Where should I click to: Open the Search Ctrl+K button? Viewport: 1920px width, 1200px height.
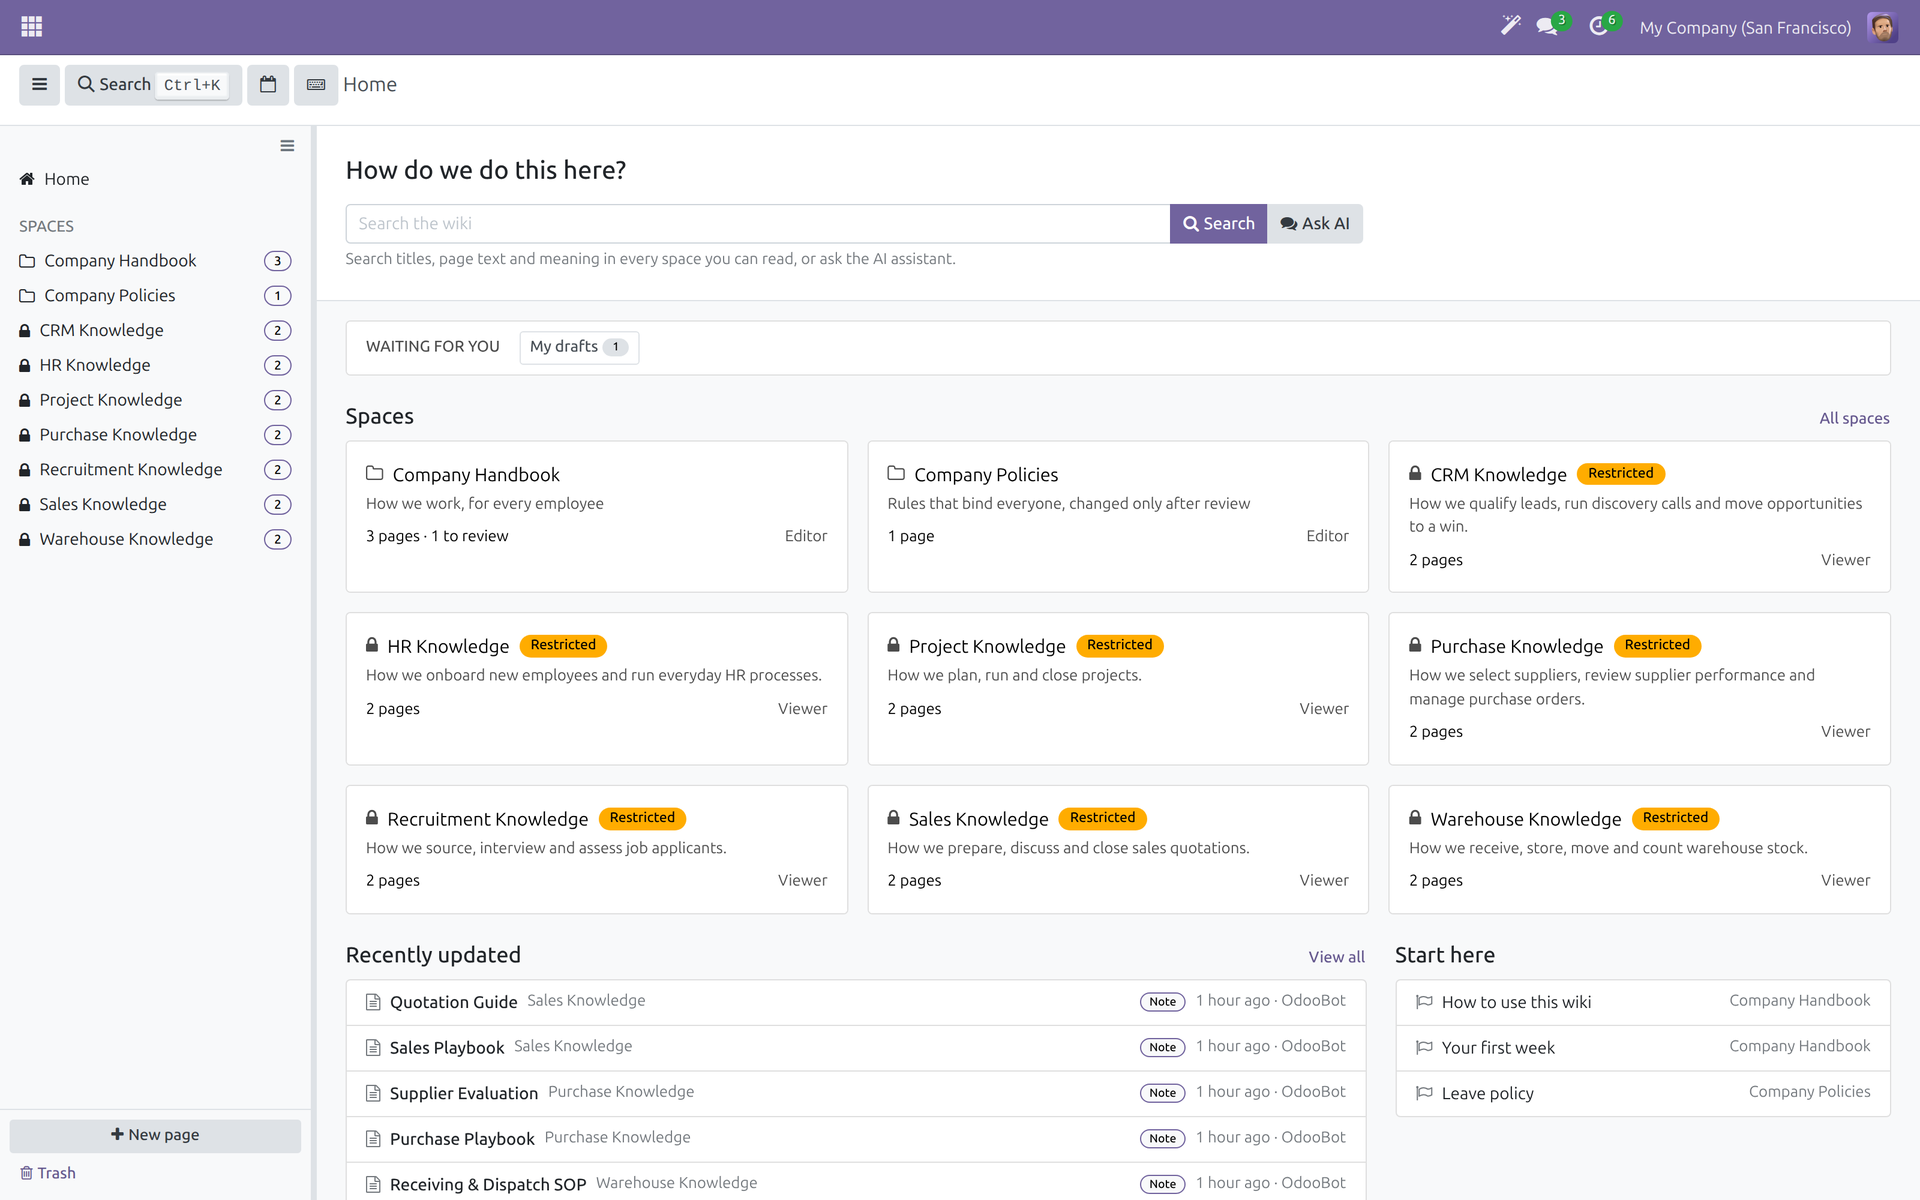coord(153,85)
